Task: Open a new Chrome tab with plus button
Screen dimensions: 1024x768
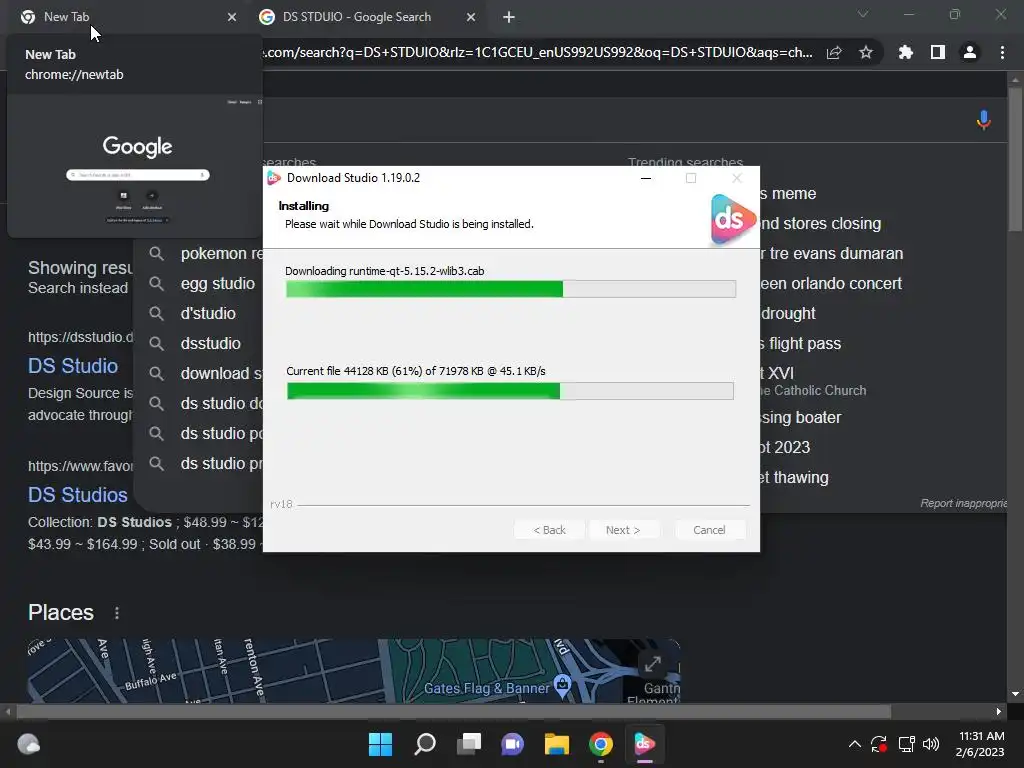Action: (509, 17)
